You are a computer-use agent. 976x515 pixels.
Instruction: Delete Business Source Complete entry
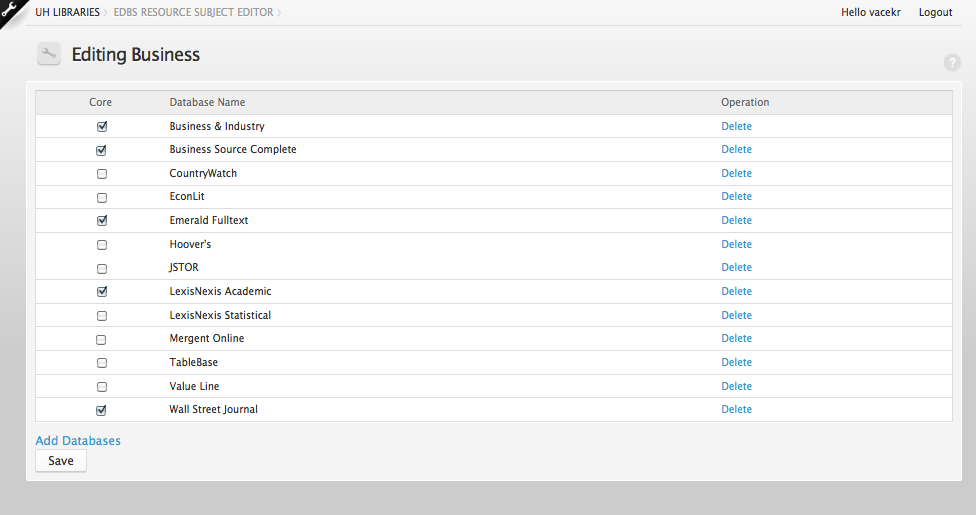[x=736, y=149]
